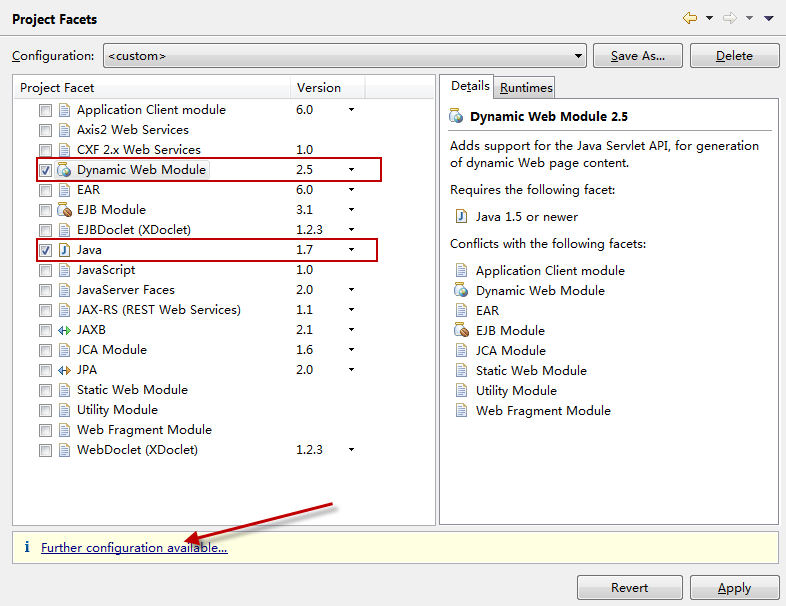
Task: Uncheck the Java facet checkbox
Action: (45, 250)
